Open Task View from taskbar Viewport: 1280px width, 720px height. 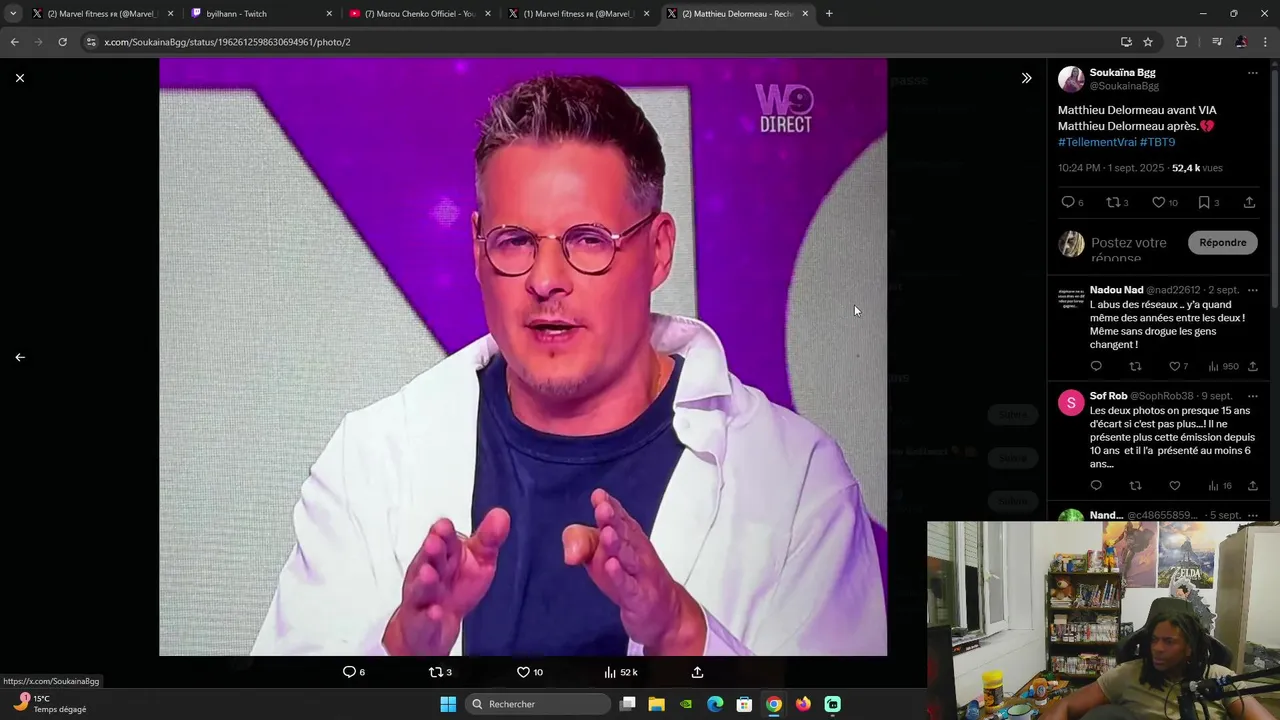point(628,704)
